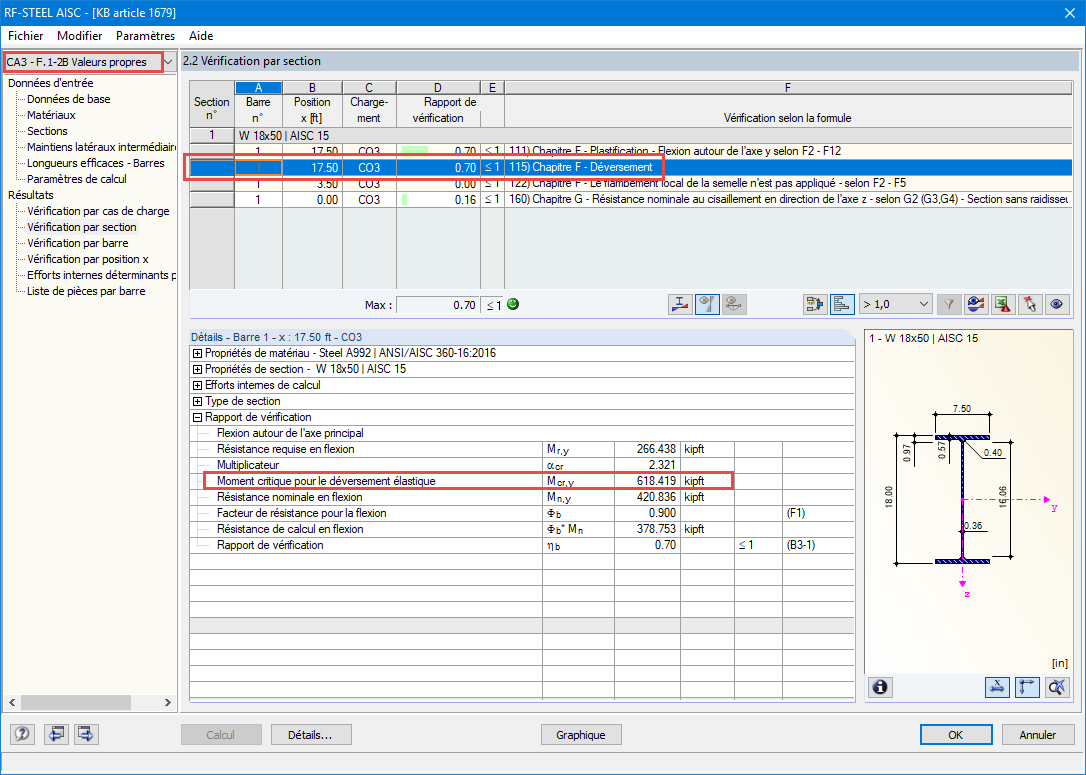Select row 115) Chapitre F - Déversement
The width and height of the screenshot is (1086, 775).
point(631,168)
